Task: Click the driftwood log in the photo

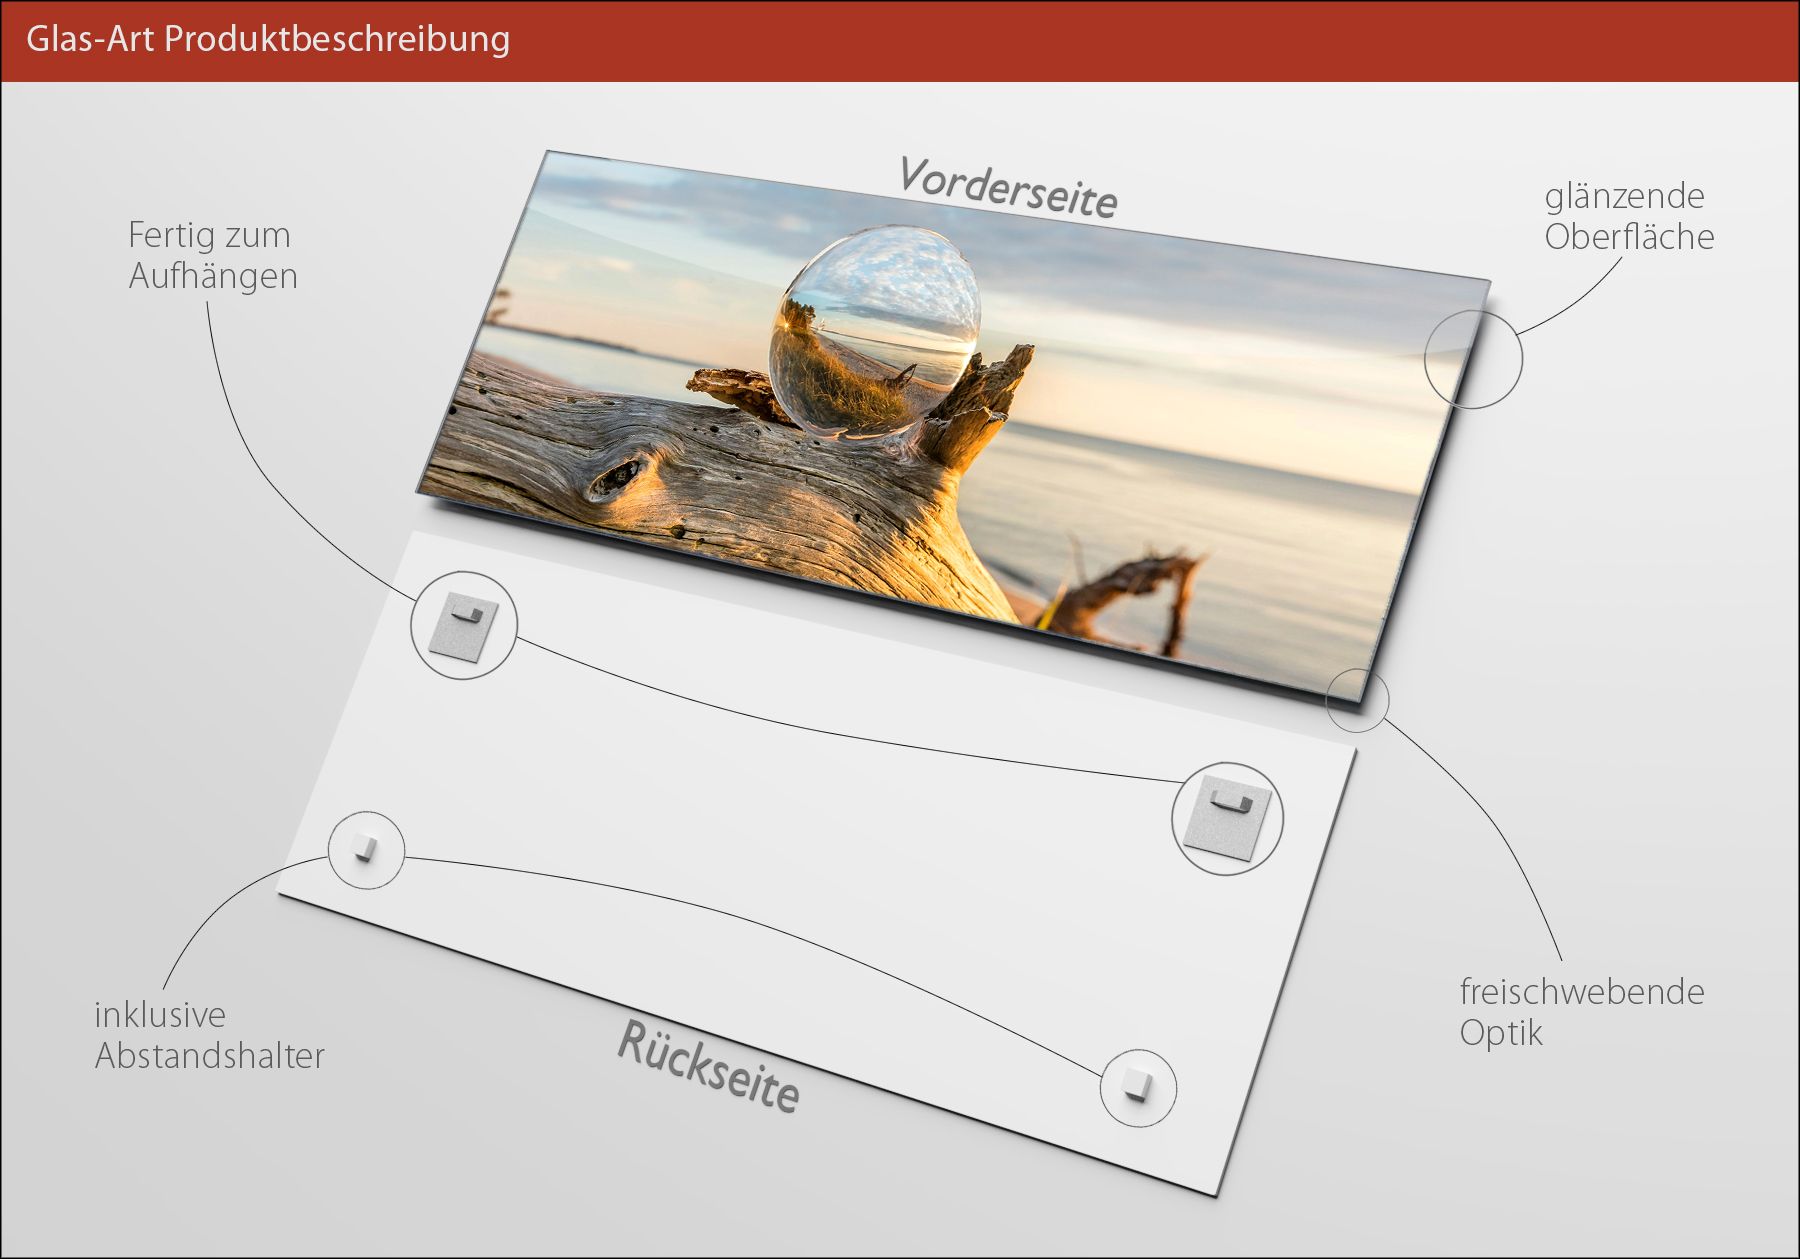Action: (x=760, y=490)
